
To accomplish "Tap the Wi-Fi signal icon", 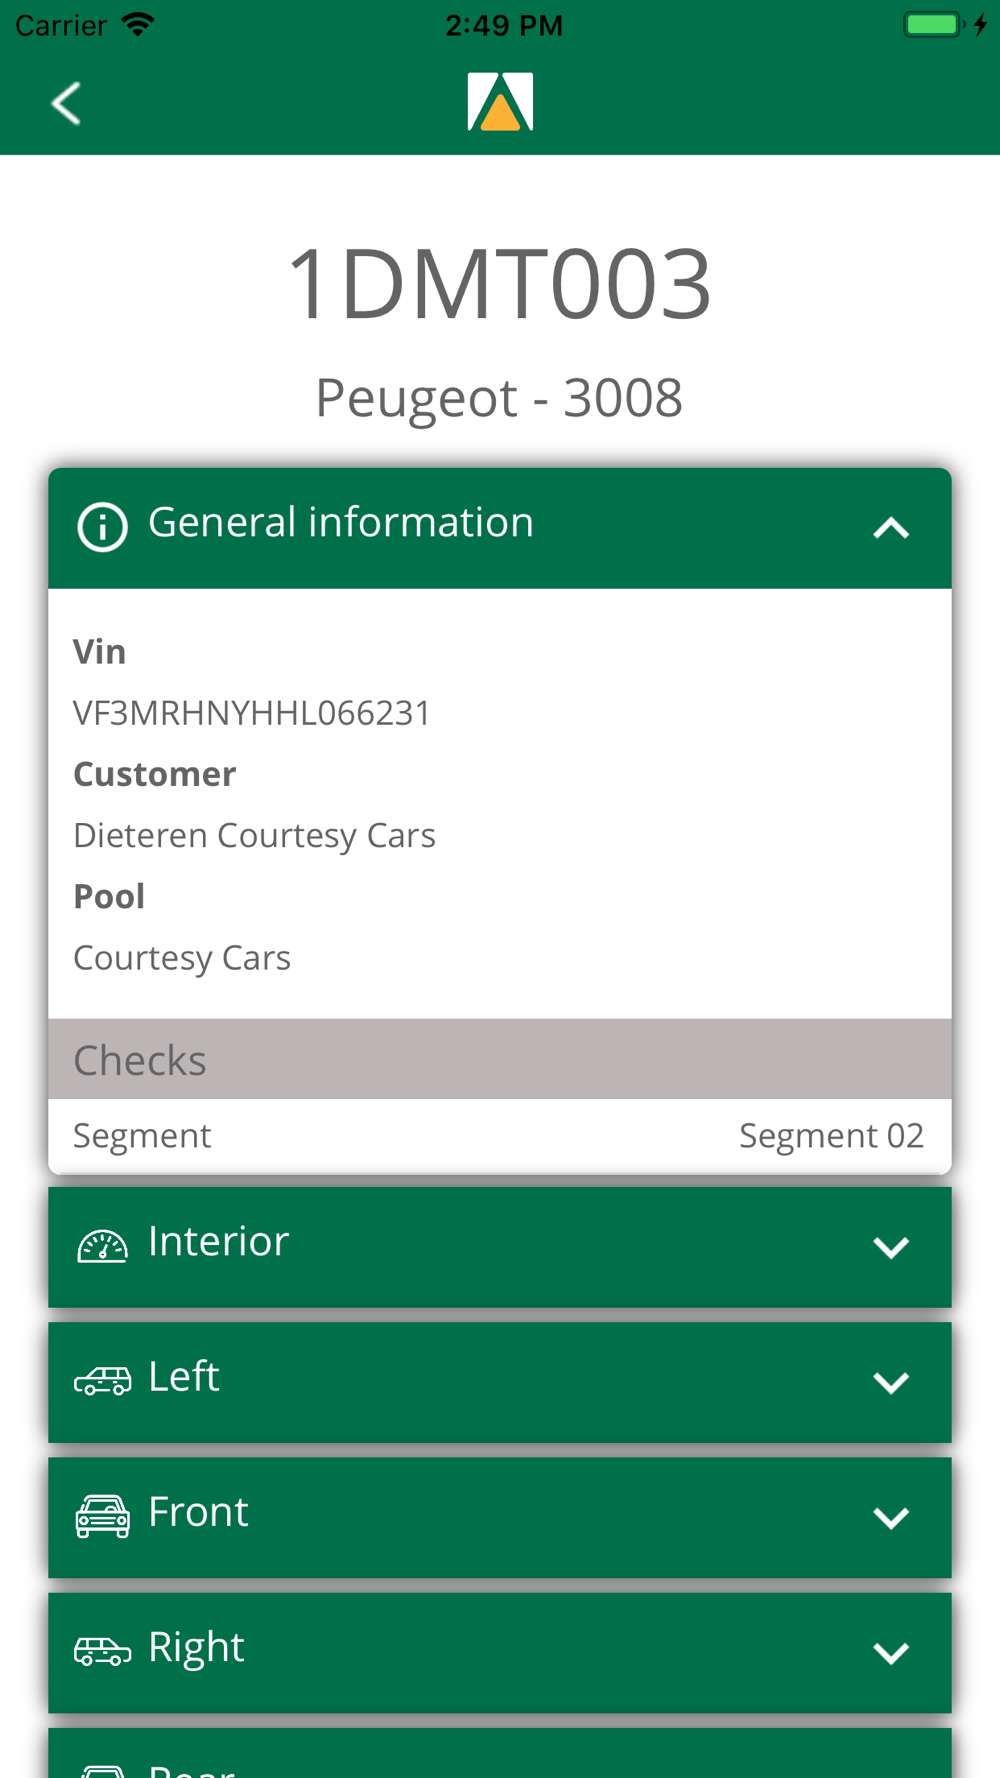I will point(138,24).
